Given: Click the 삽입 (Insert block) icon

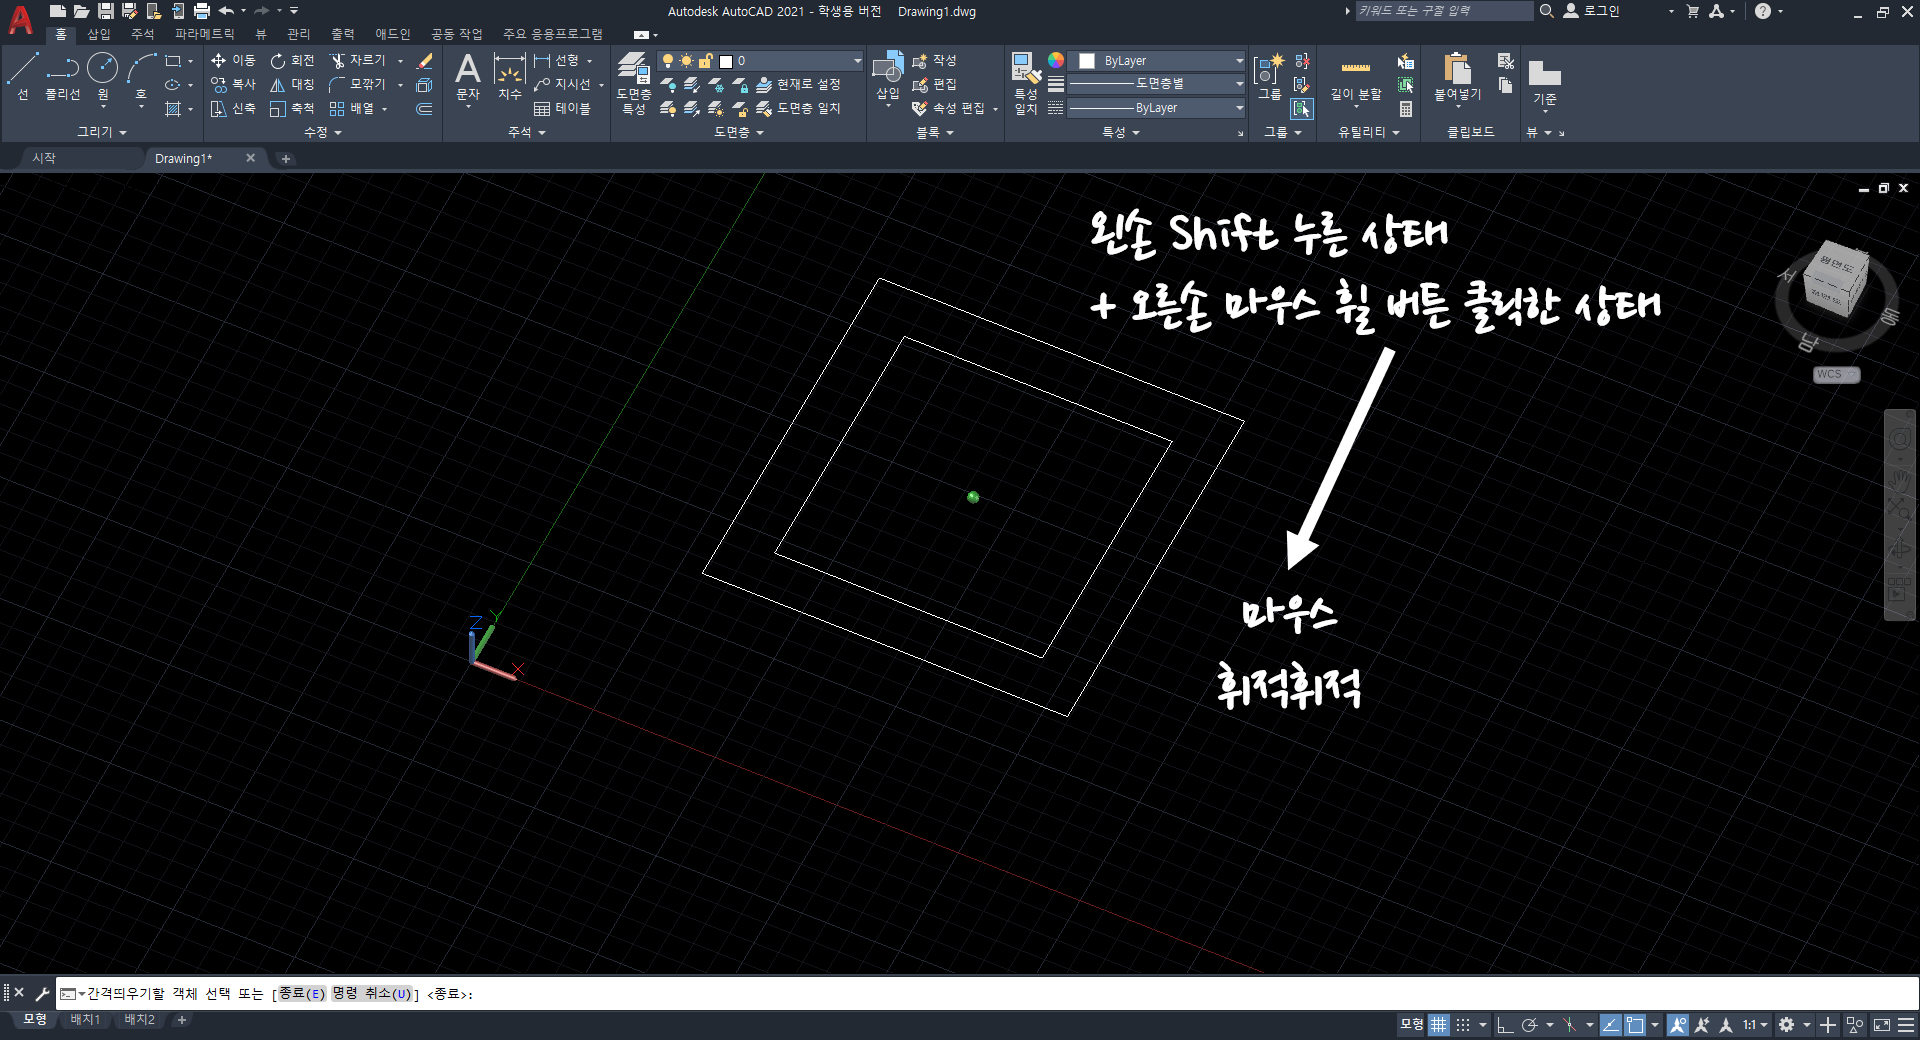Looking at the screenshot, I should point(888,76).
